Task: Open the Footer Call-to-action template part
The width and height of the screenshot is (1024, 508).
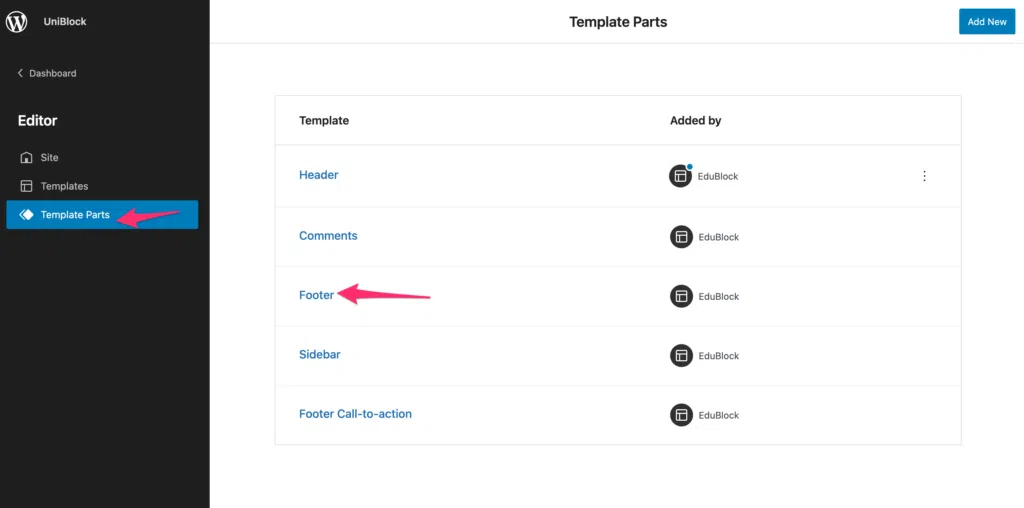Action: (355, 414)
